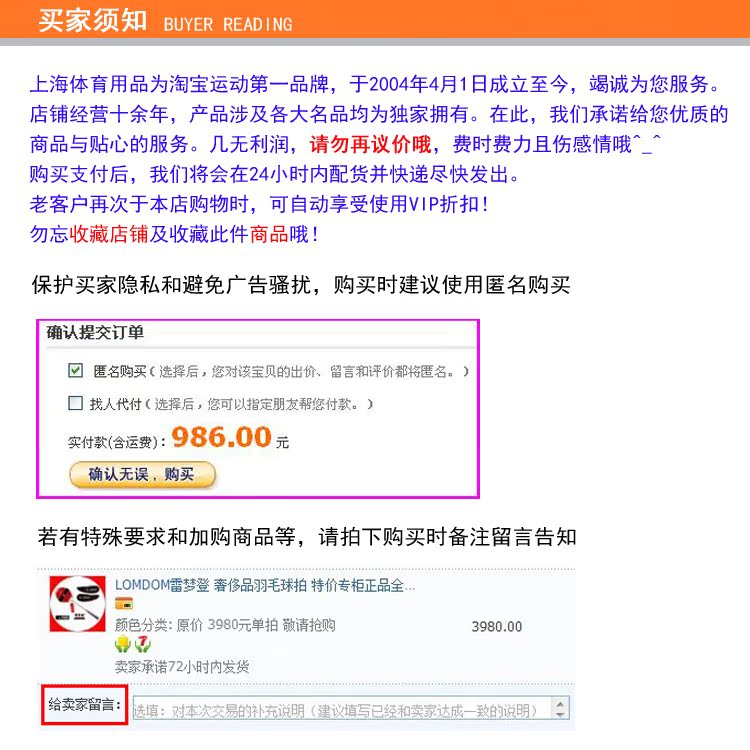Click the up arrow on message box
This screenshot has height=750, width=750.
point(560,703)
